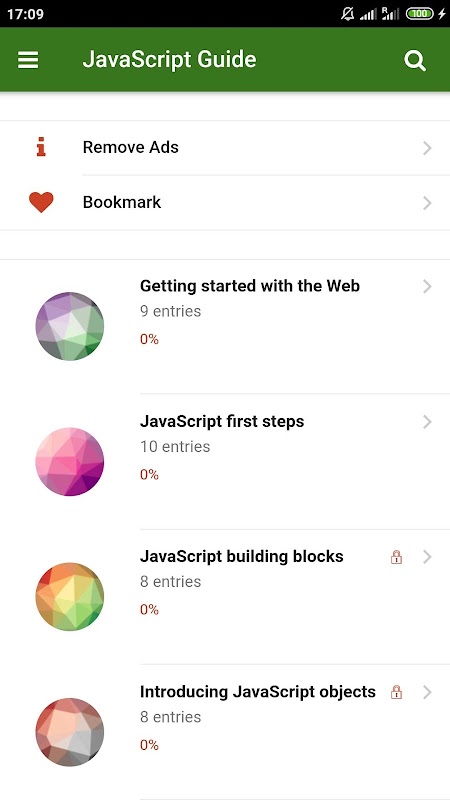The image size is (450, 800).
Task: Tap the red heart Bookmark icon
Action: point(41,203)
